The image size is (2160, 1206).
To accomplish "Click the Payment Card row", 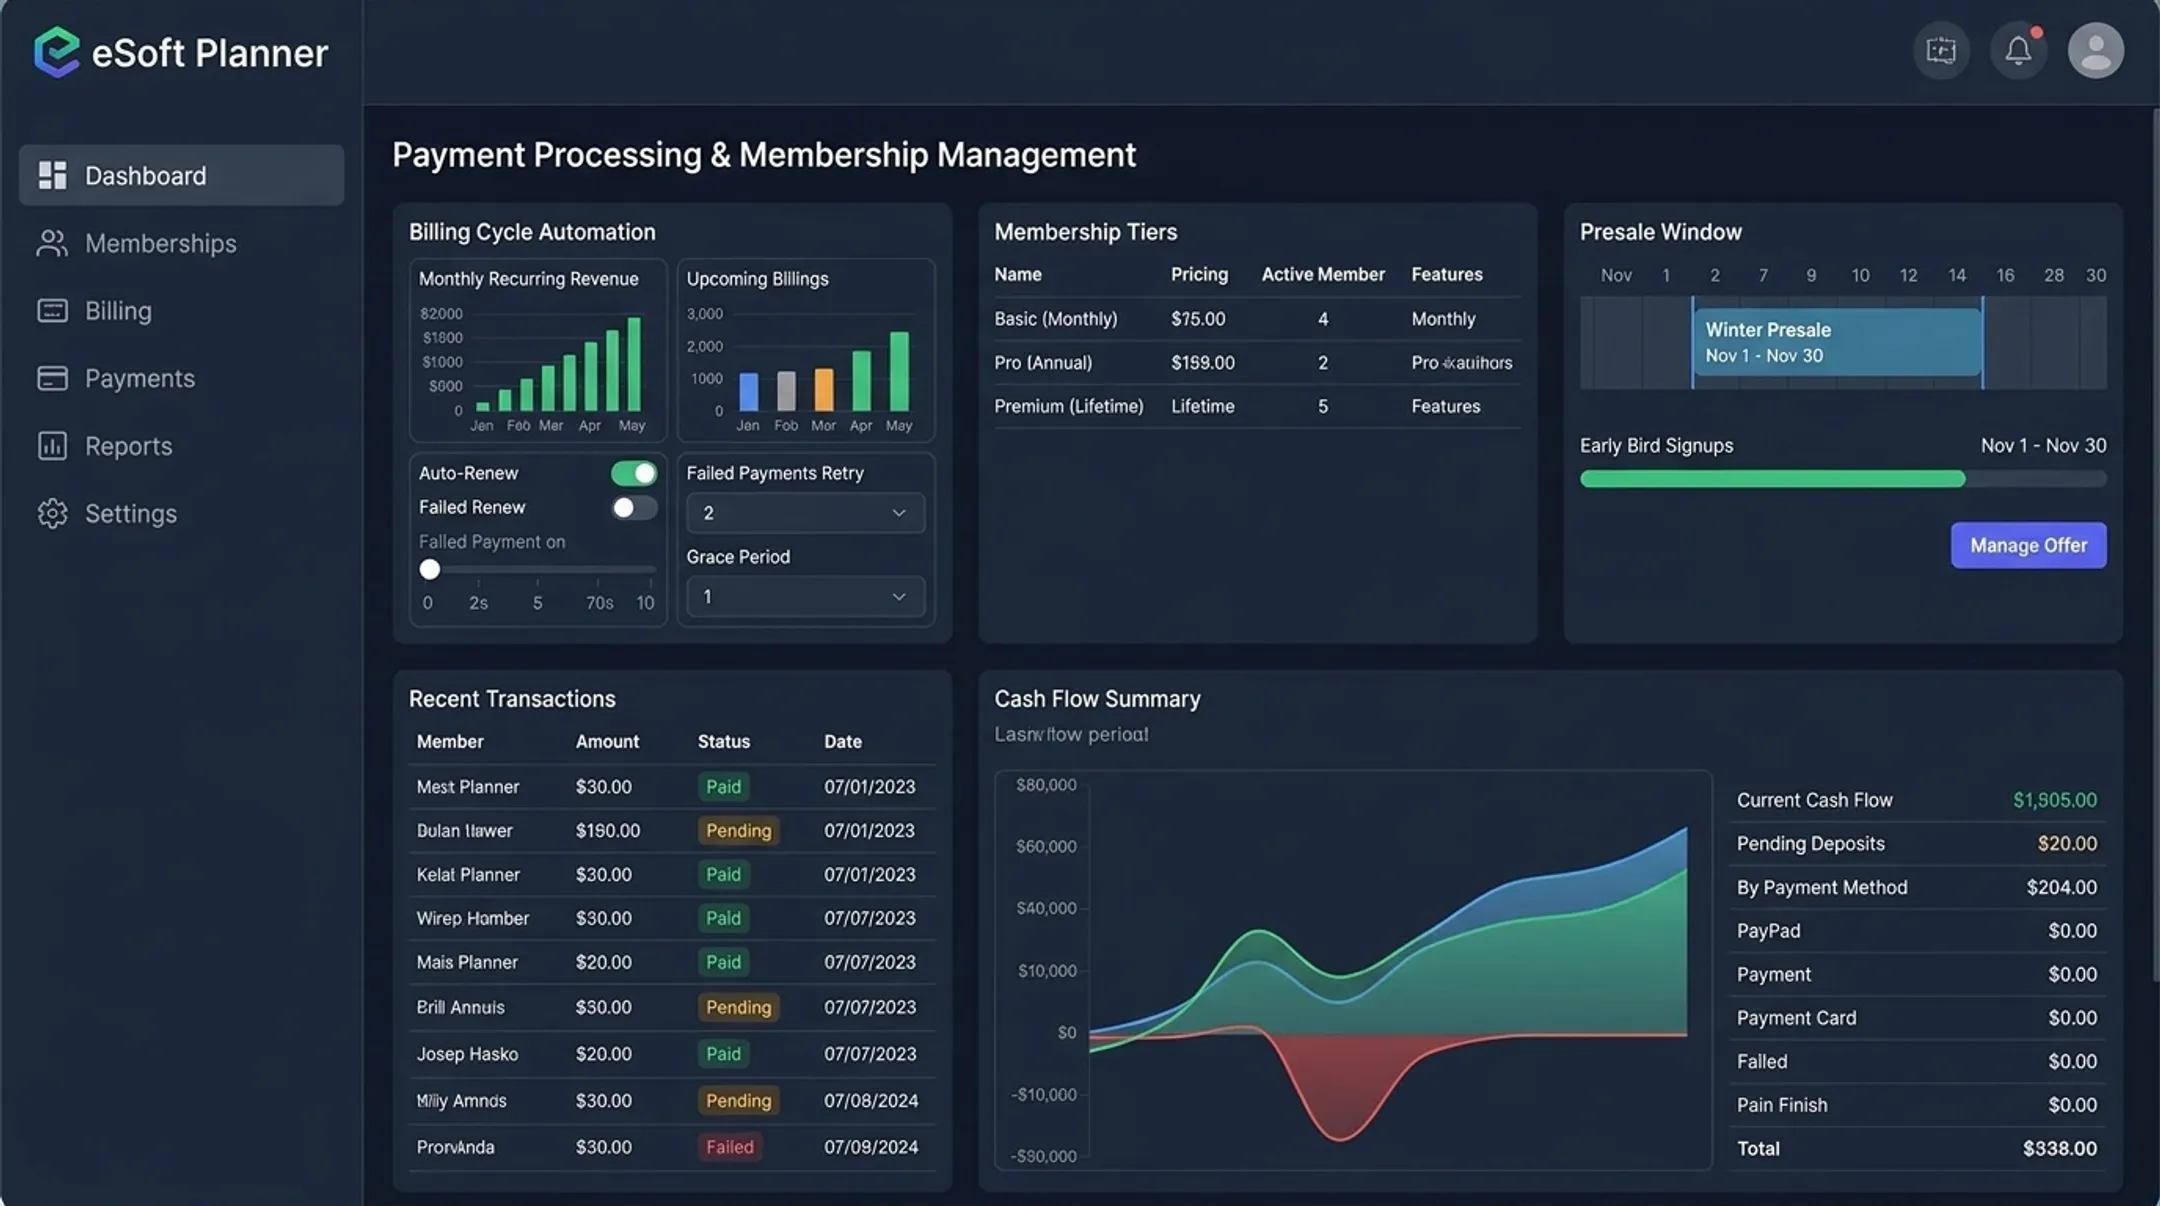I will 1917,1018.
